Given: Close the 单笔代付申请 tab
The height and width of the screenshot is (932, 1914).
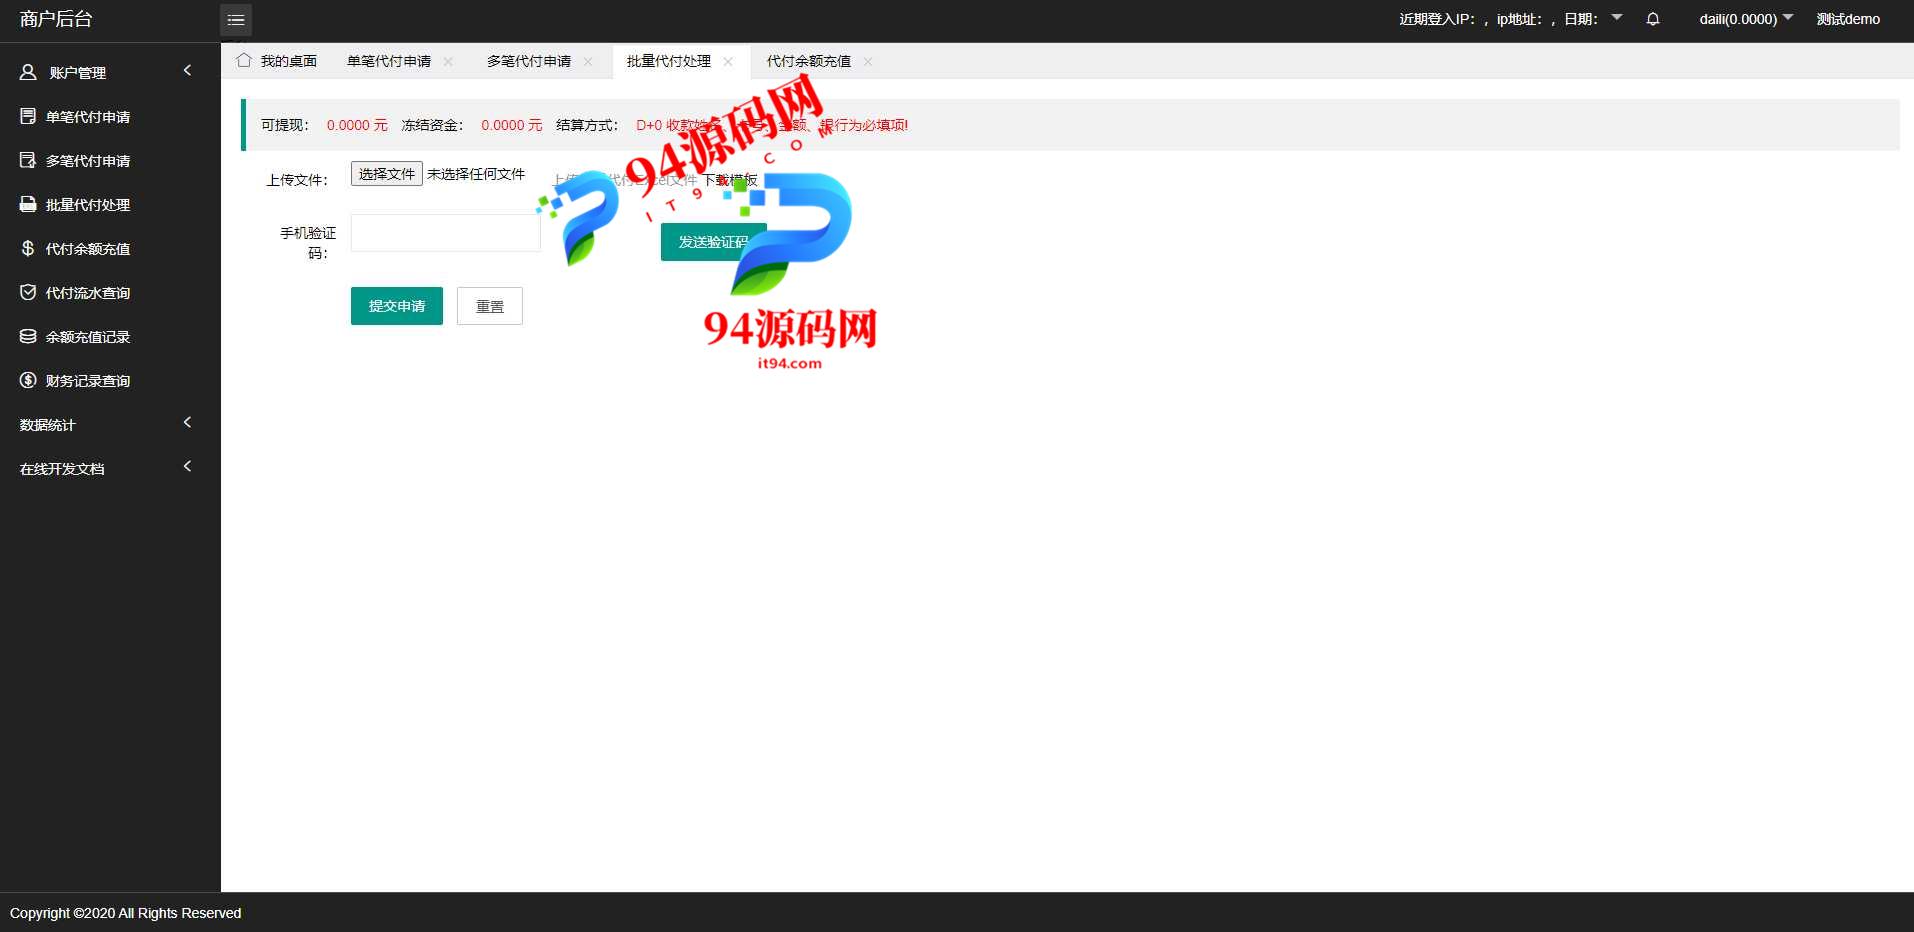Looking at the screenshot, I should click(448, 61).
